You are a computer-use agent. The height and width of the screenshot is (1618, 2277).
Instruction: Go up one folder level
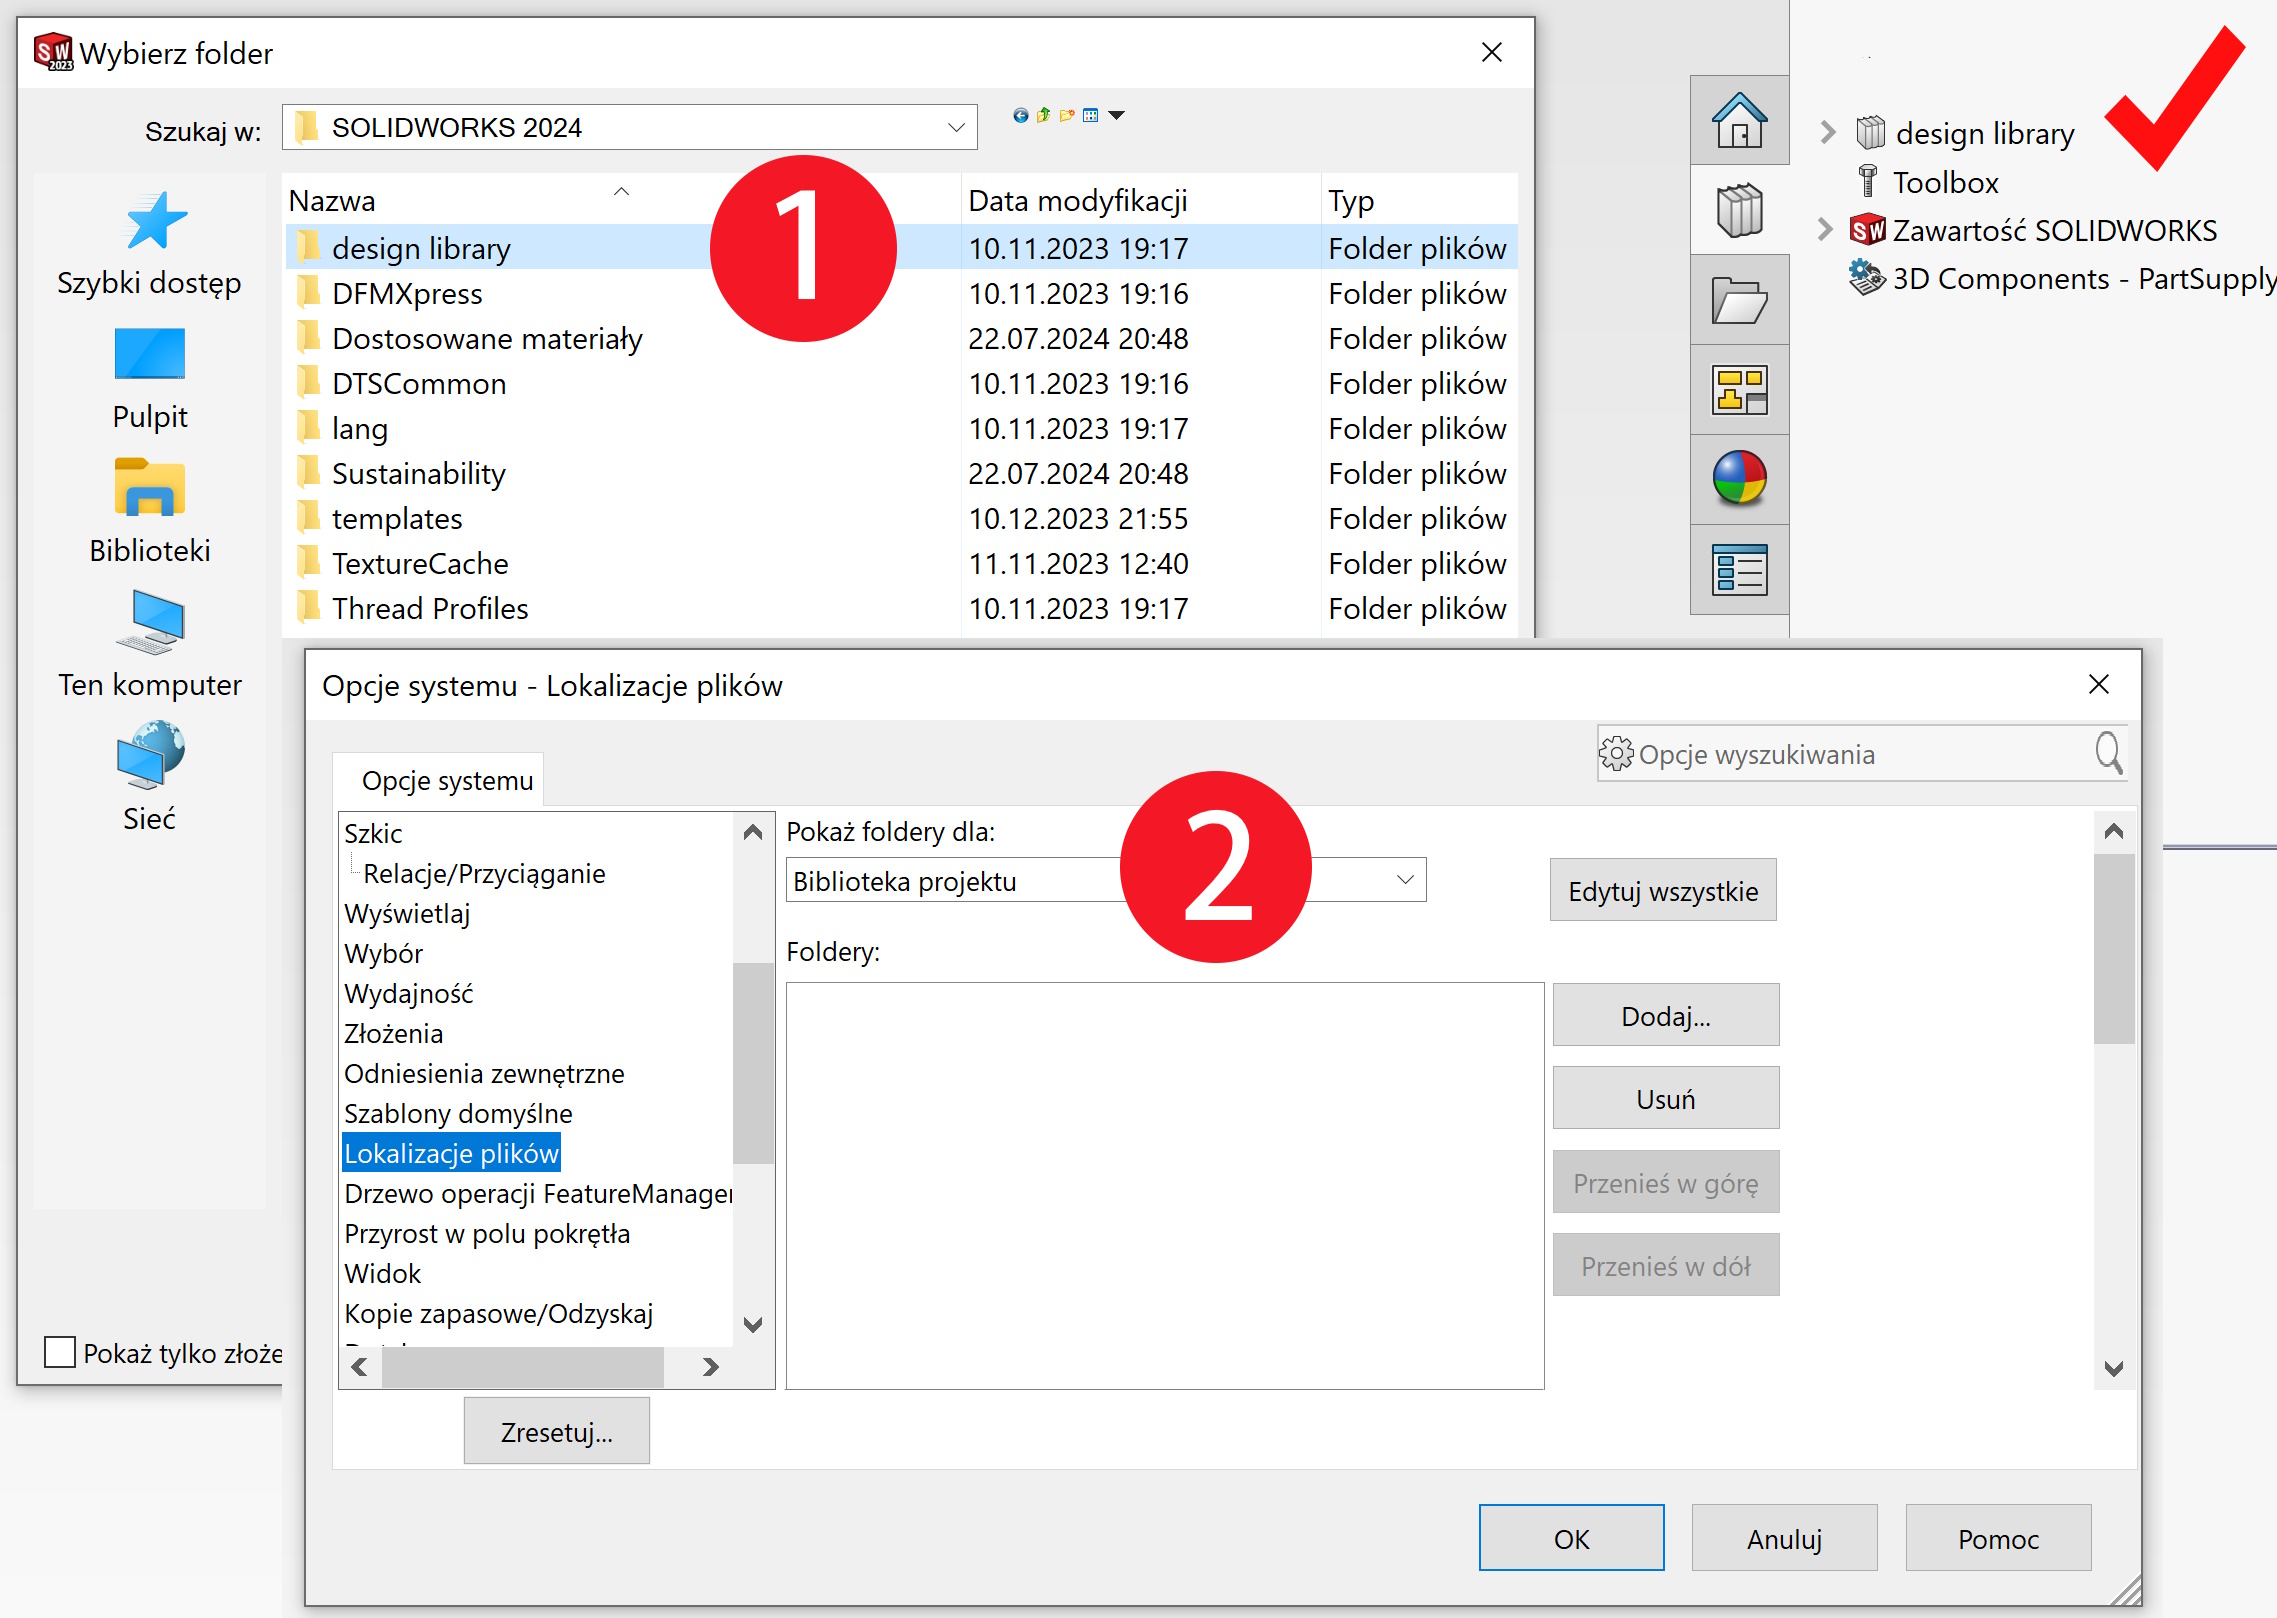tap(1044, 115)
